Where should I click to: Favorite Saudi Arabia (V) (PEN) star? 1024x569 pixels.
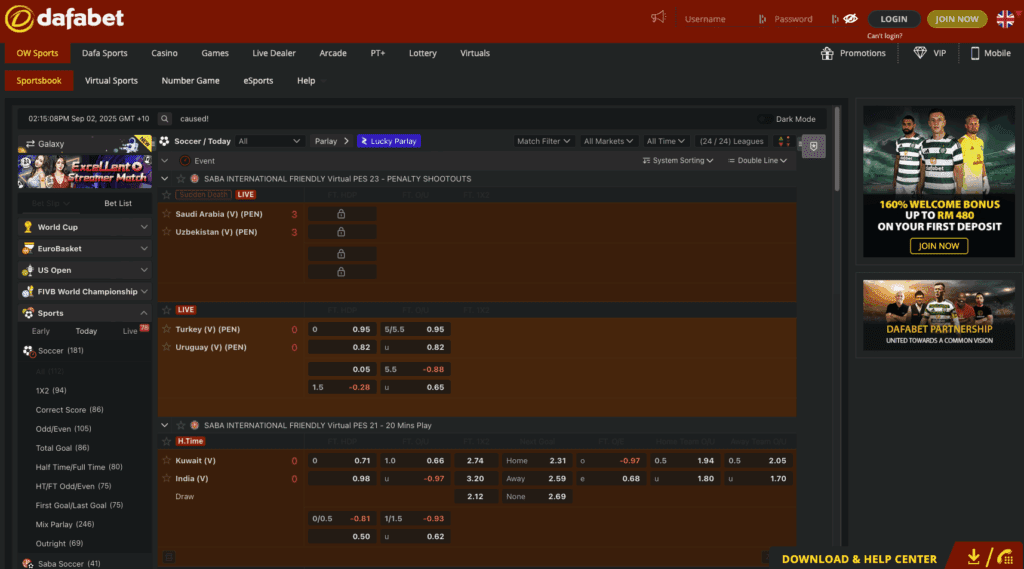167,214
